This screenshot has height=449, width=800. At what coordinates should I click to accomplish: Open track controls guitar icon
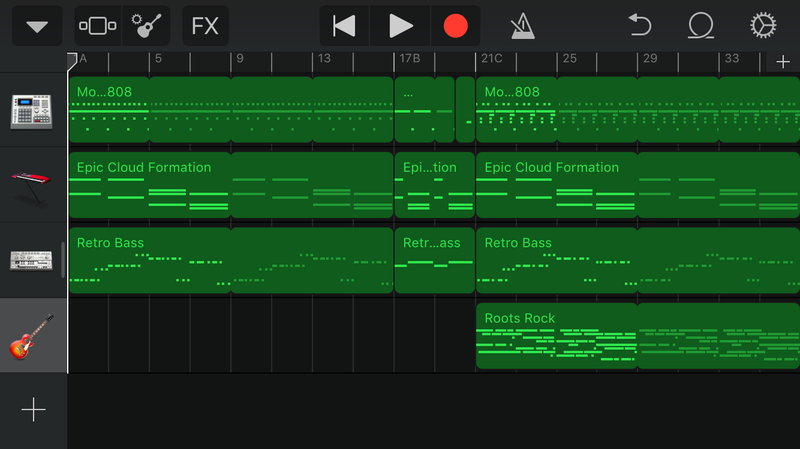pos(146,26)
